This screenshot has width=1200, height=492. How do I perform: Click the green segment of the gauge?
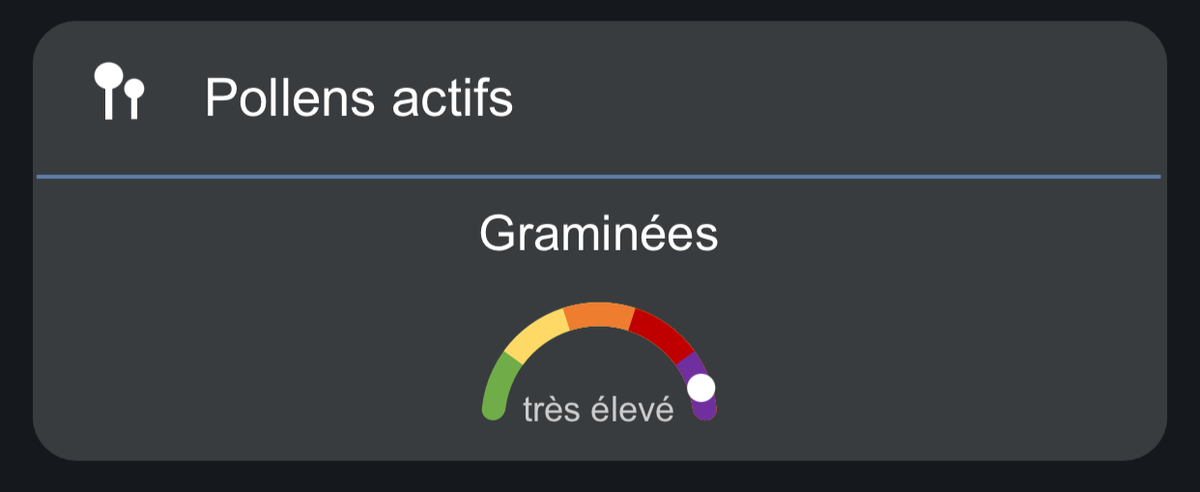499,385
